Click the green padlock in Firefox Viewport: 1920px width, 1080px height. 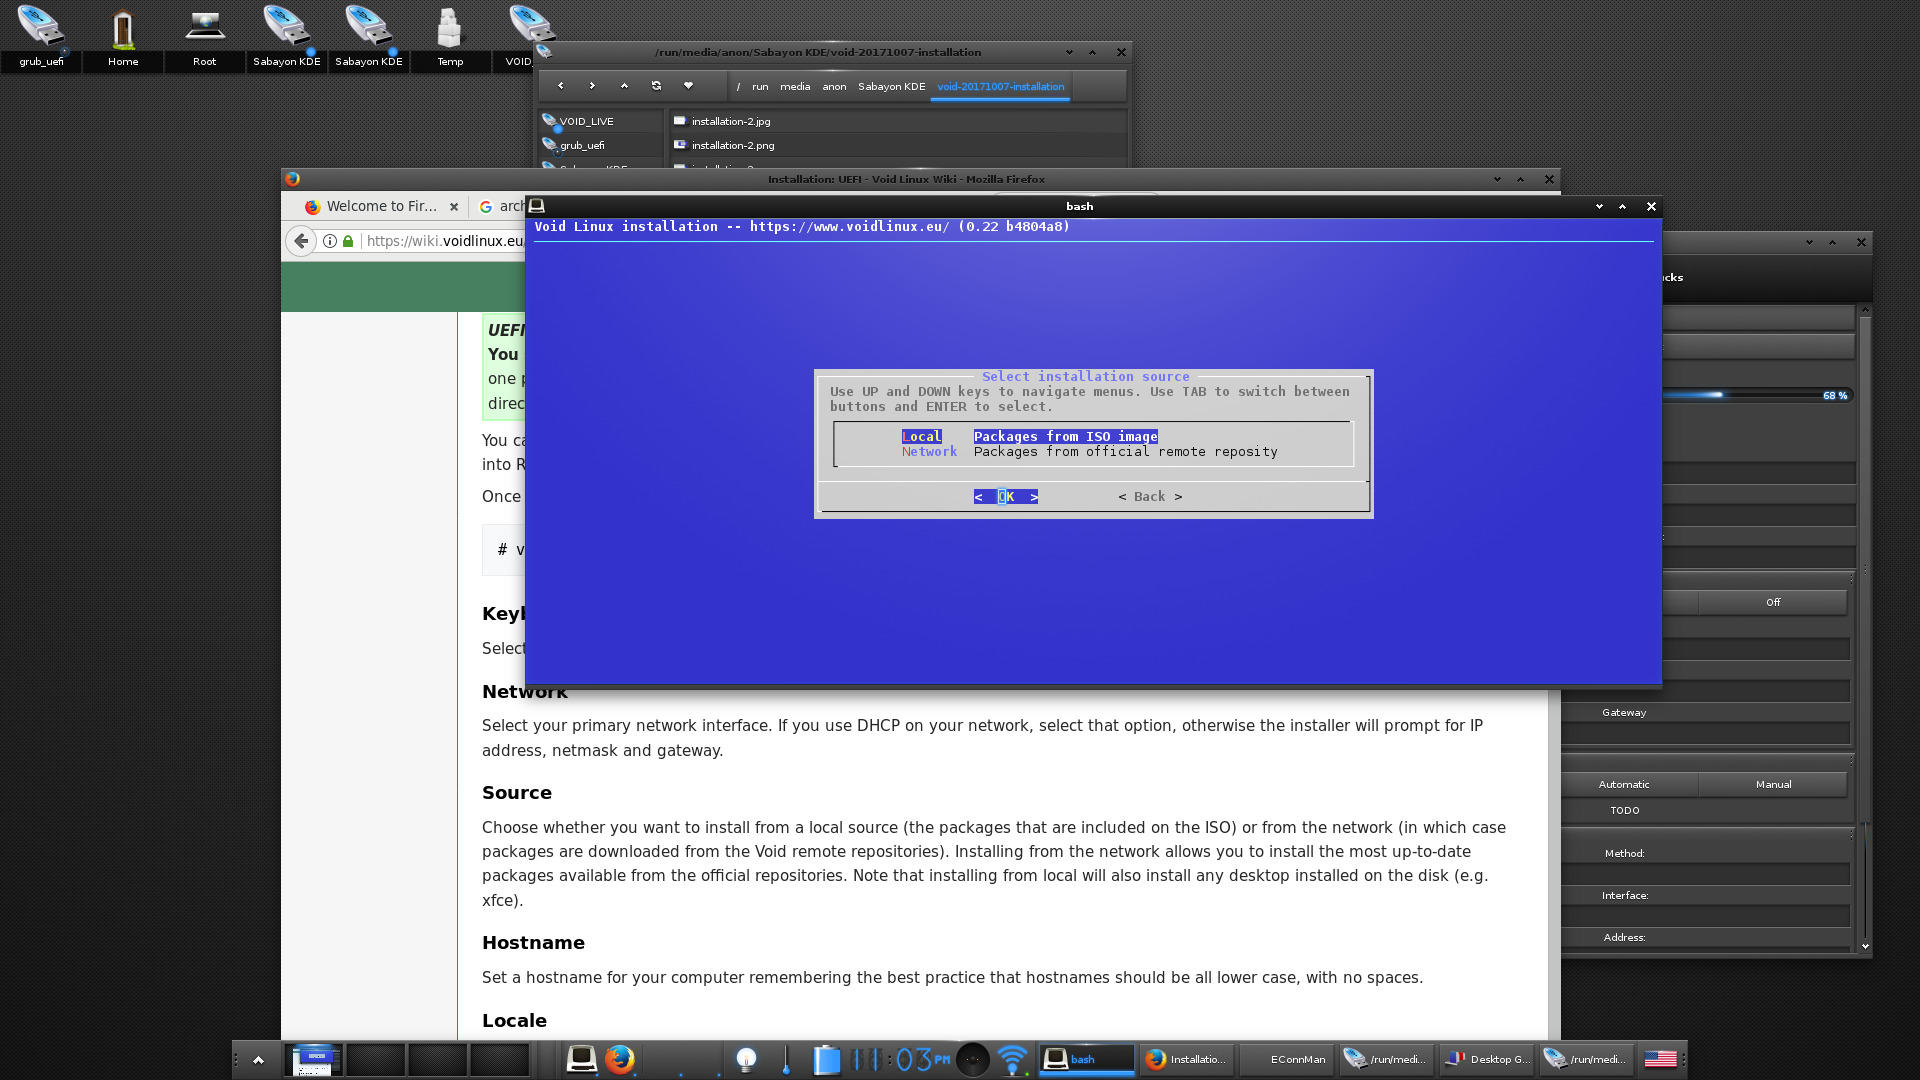[x=348, y=241]
